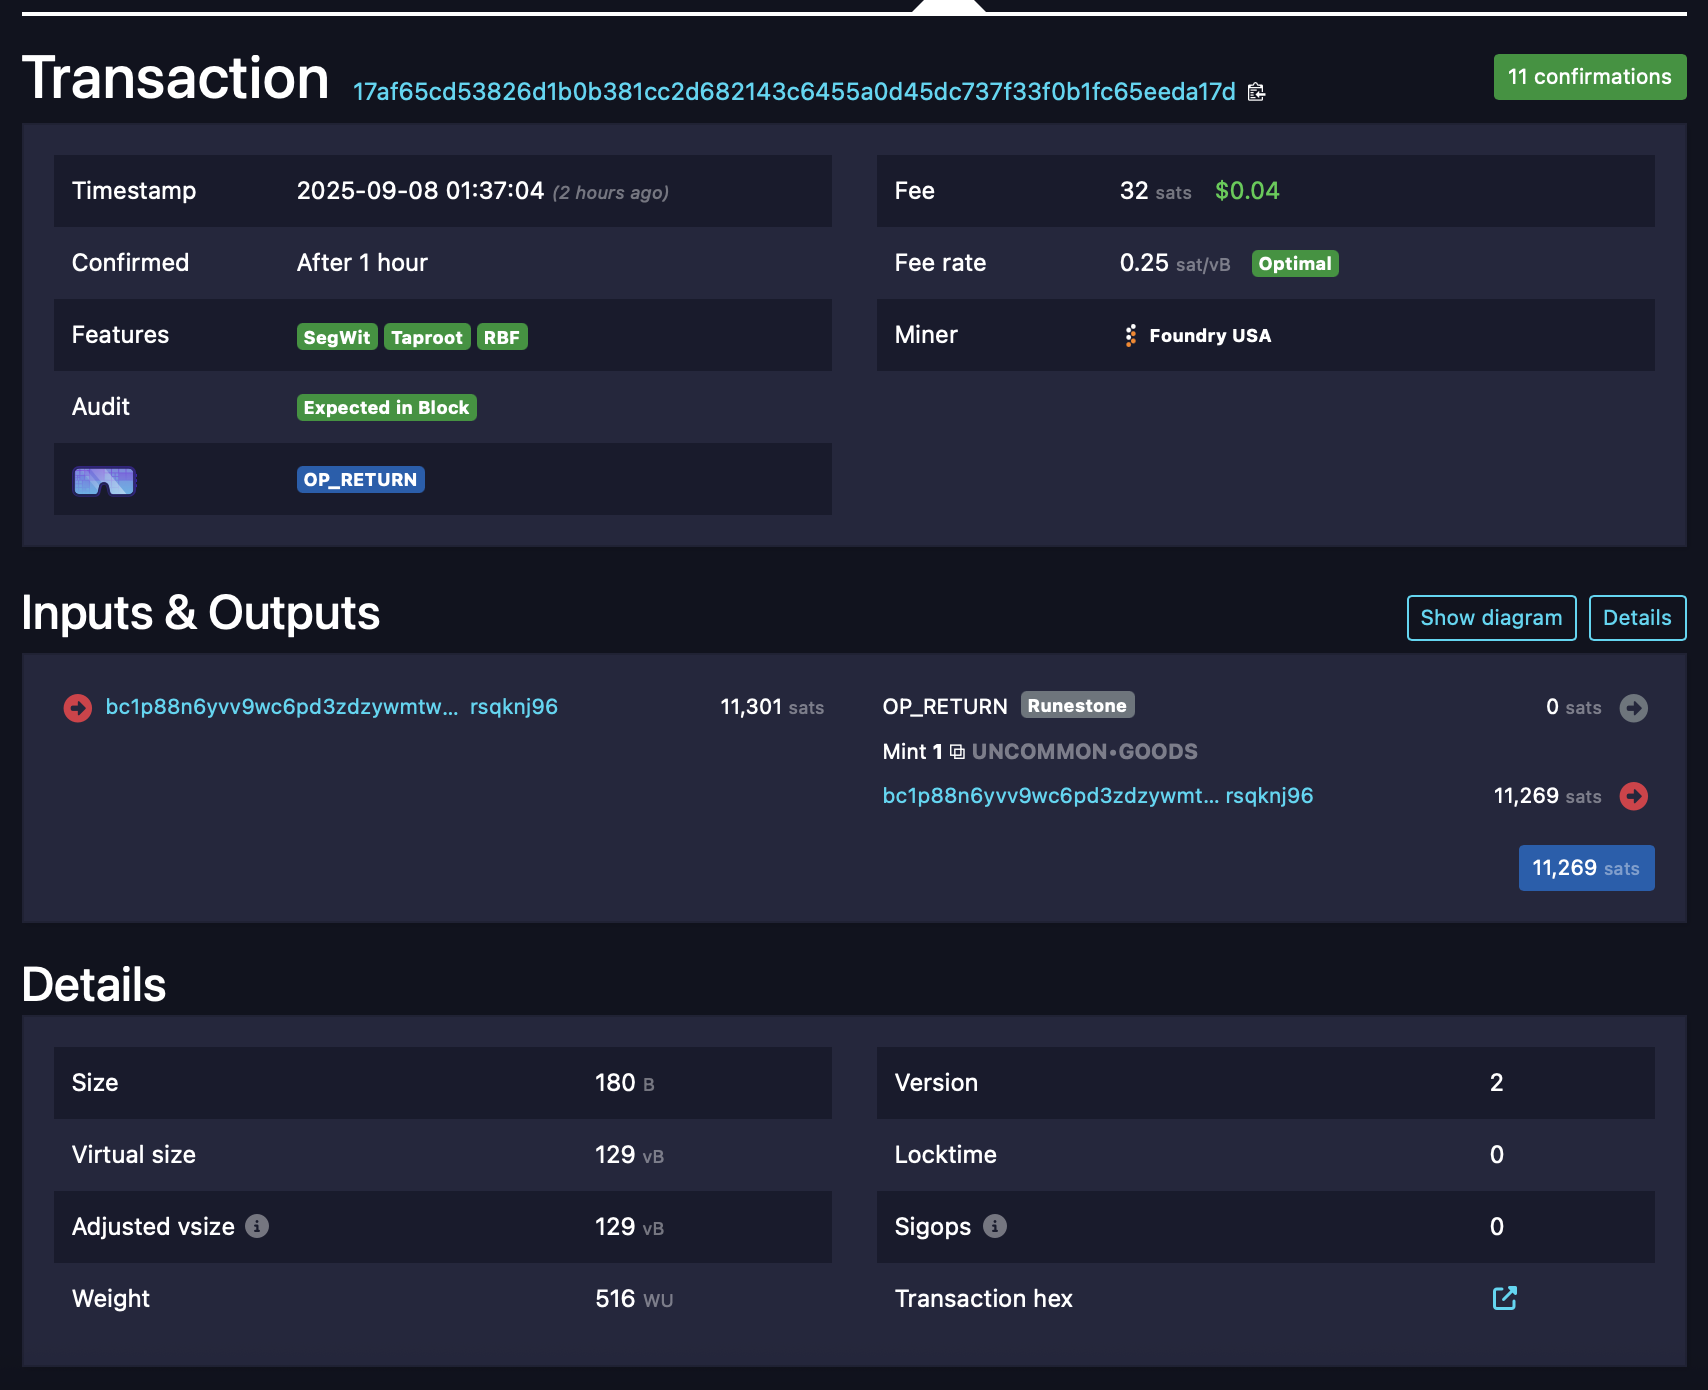The width and height of the screenshot is (1708, 1390).
Task: Click the '(2 hours ago)' text
Action: [611, 193]
